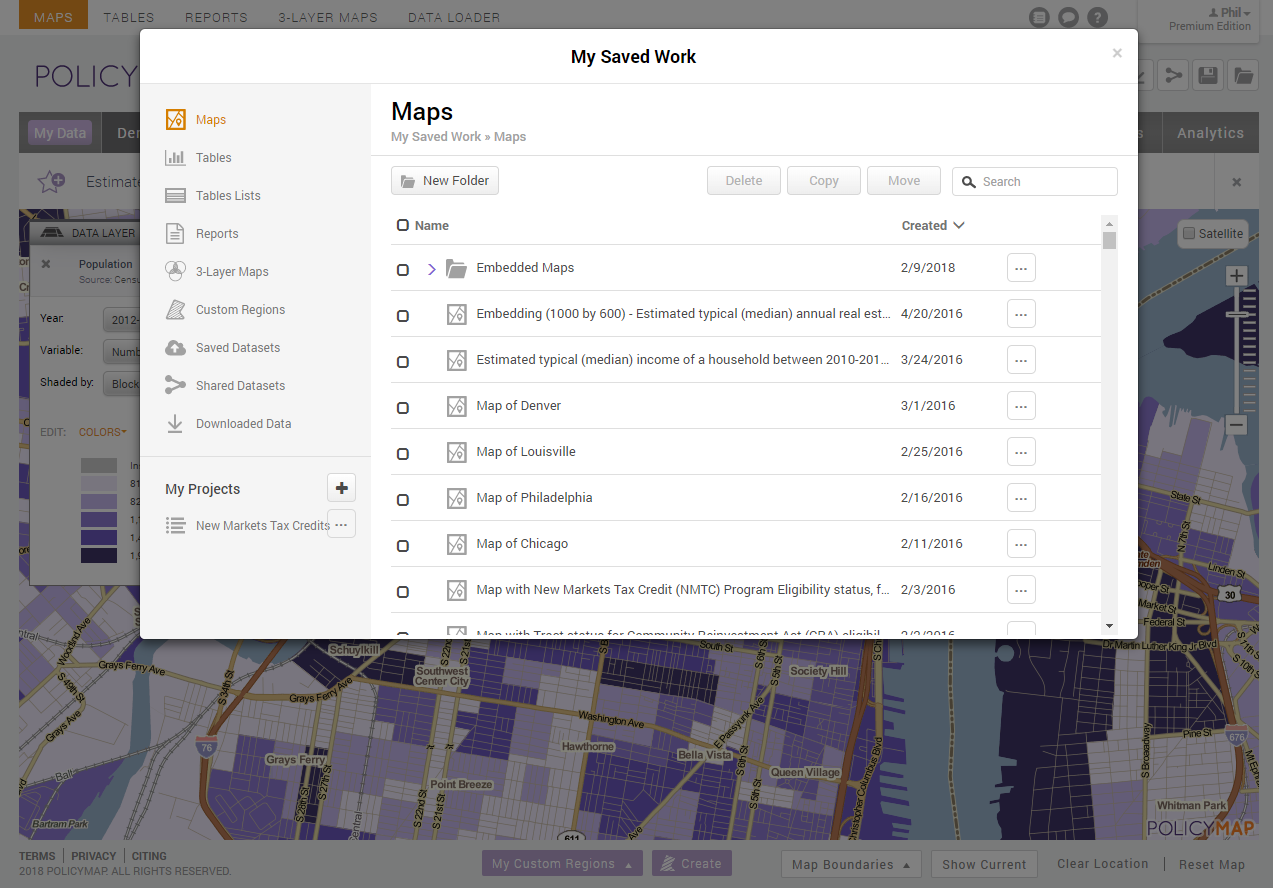Click the share icon in top toolbar
Image resolution: width=1273 pixels, height=888 pixels.
pos(1173,75)
